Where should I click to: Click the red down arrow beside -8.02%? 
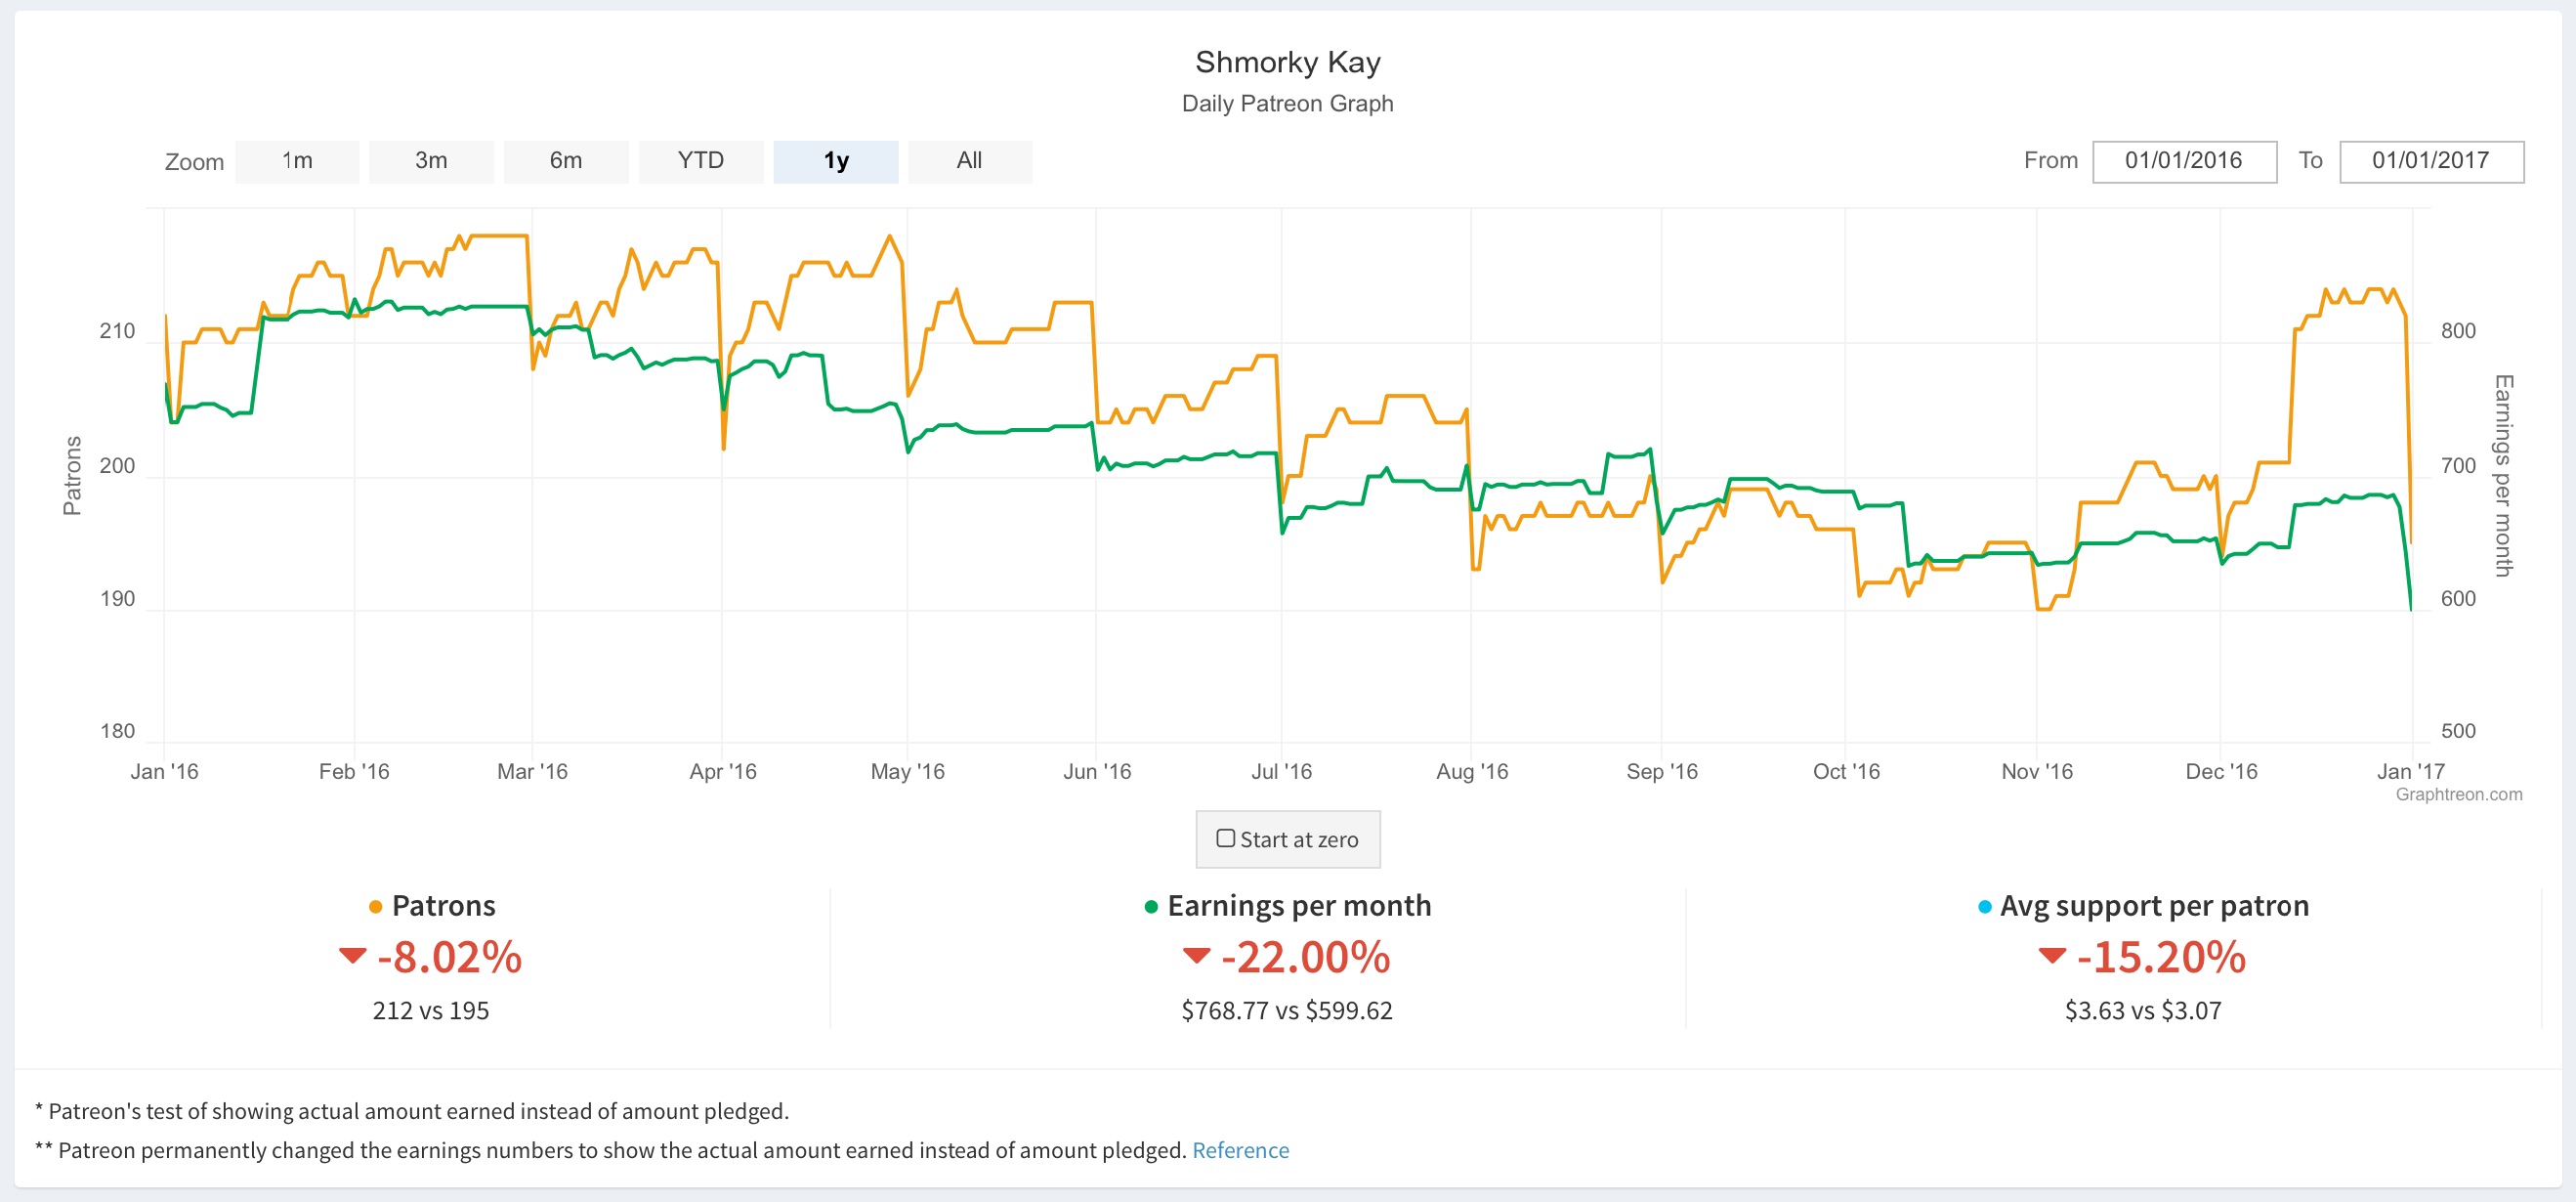click(x=352, y=956)
